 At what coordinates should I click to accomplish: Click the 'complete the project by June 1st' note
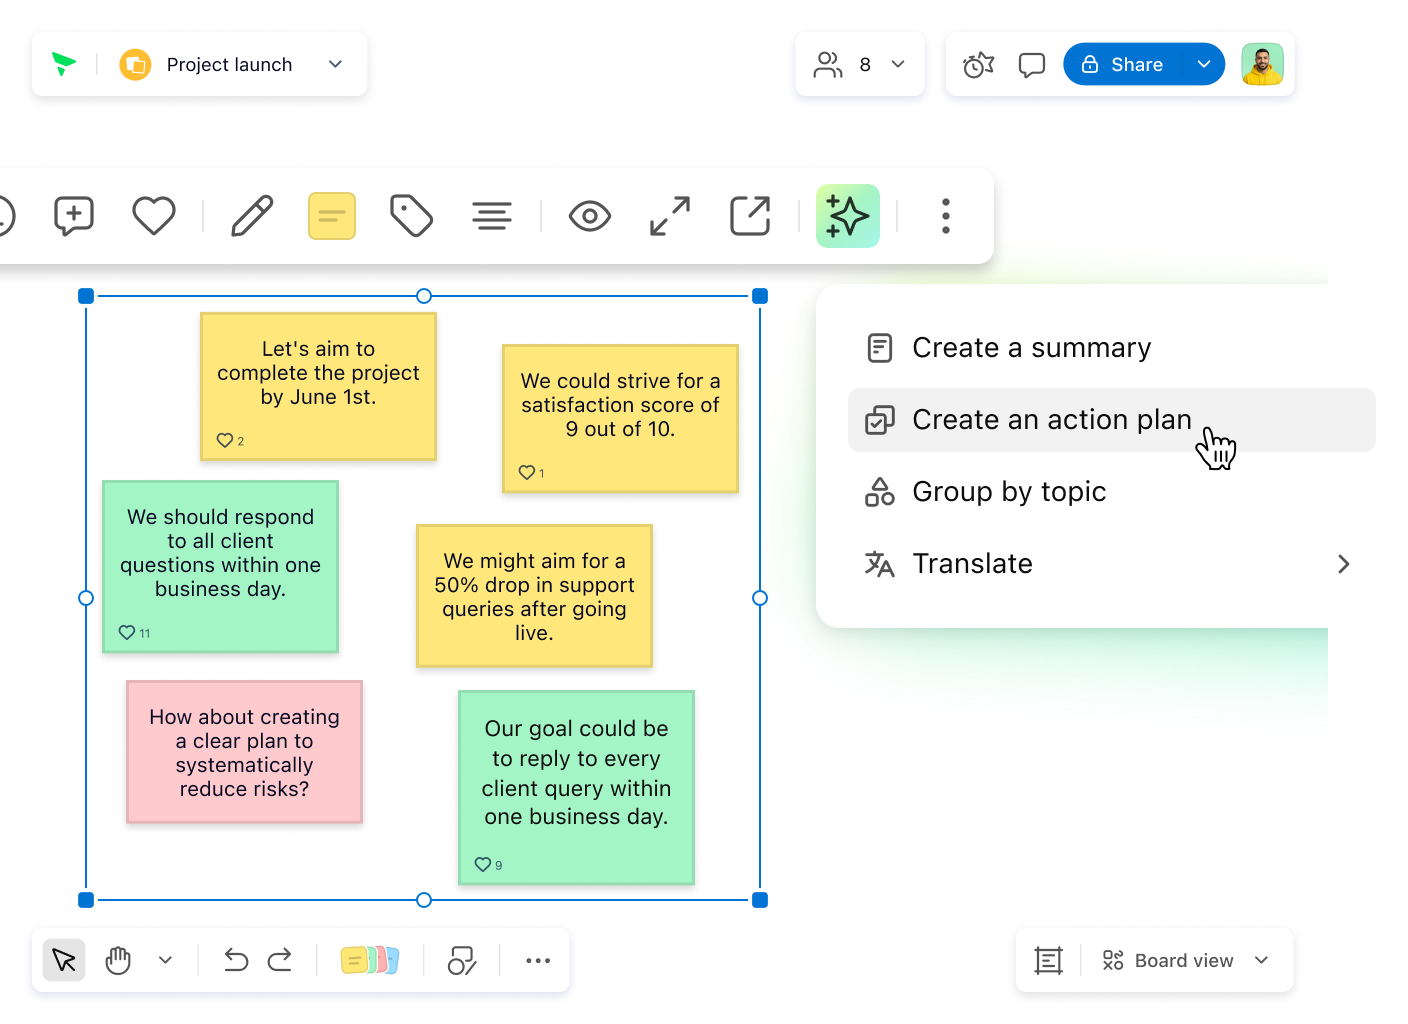click(318, 386)
